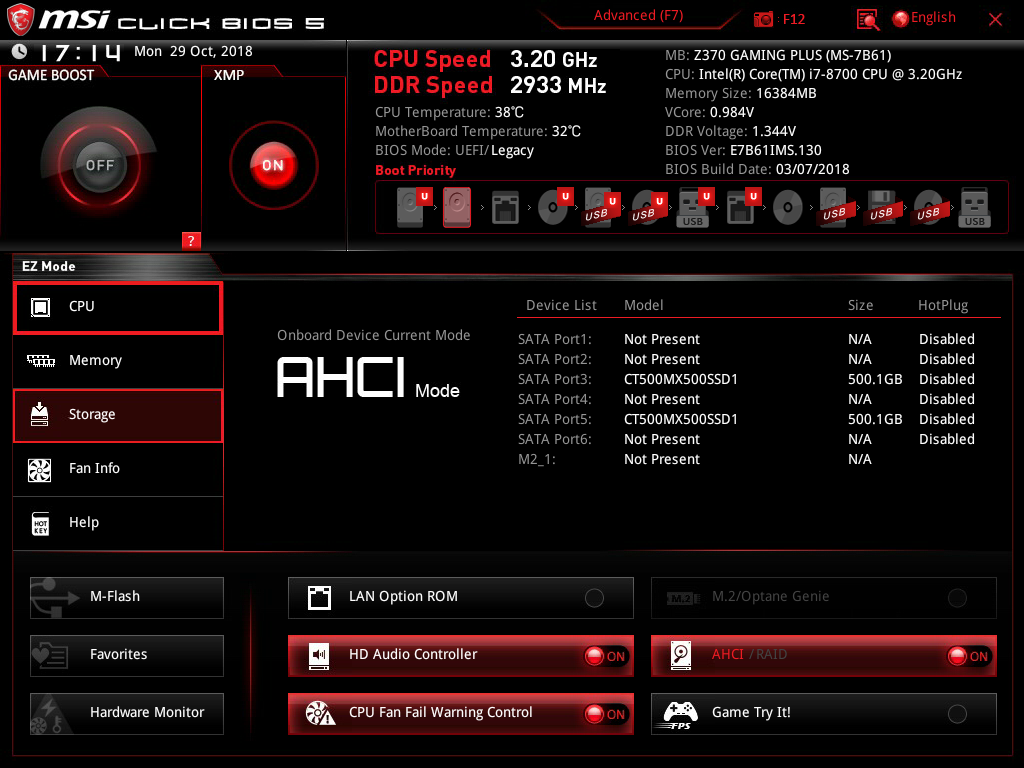
Task: Turn on the Game Boost knob
Action: click(99, 165)
